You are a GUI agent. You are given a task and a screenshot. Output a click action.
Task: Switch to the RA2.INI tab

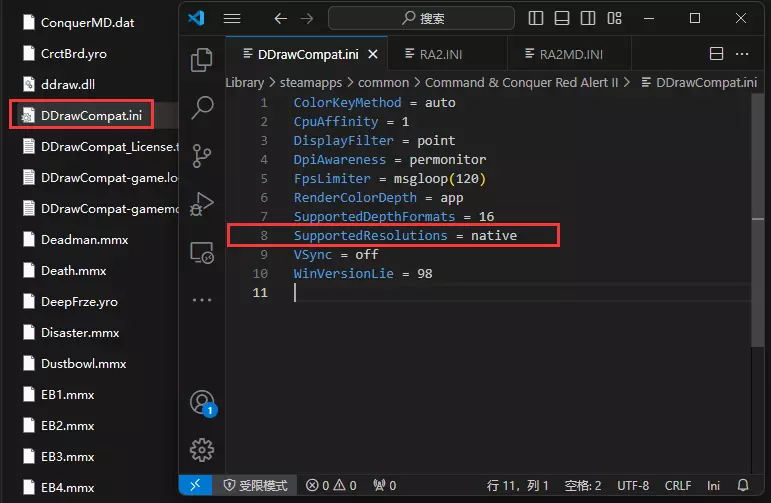pyautogui.click(x=447, y=54)
